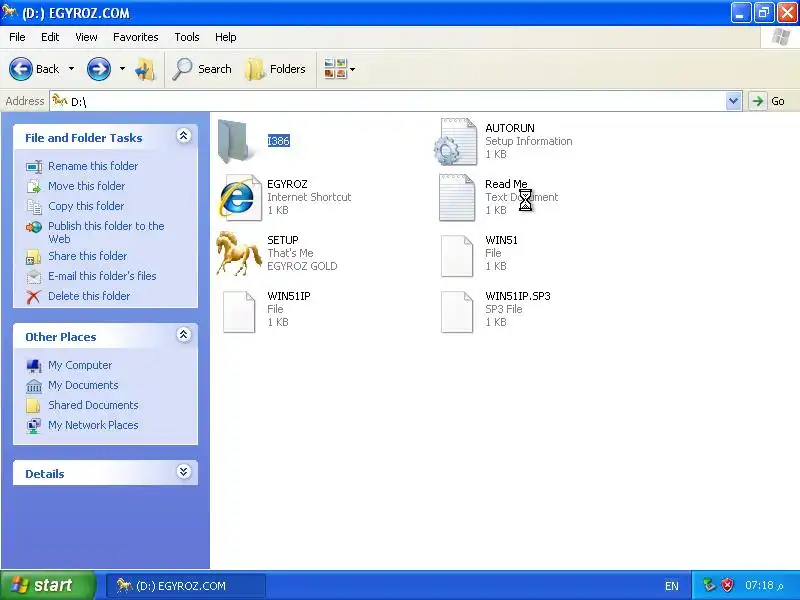The width and height of the screenshot is (800, 600).
Task: Select the WIN51IP.SP3 file icon
Action: point(457,312)
